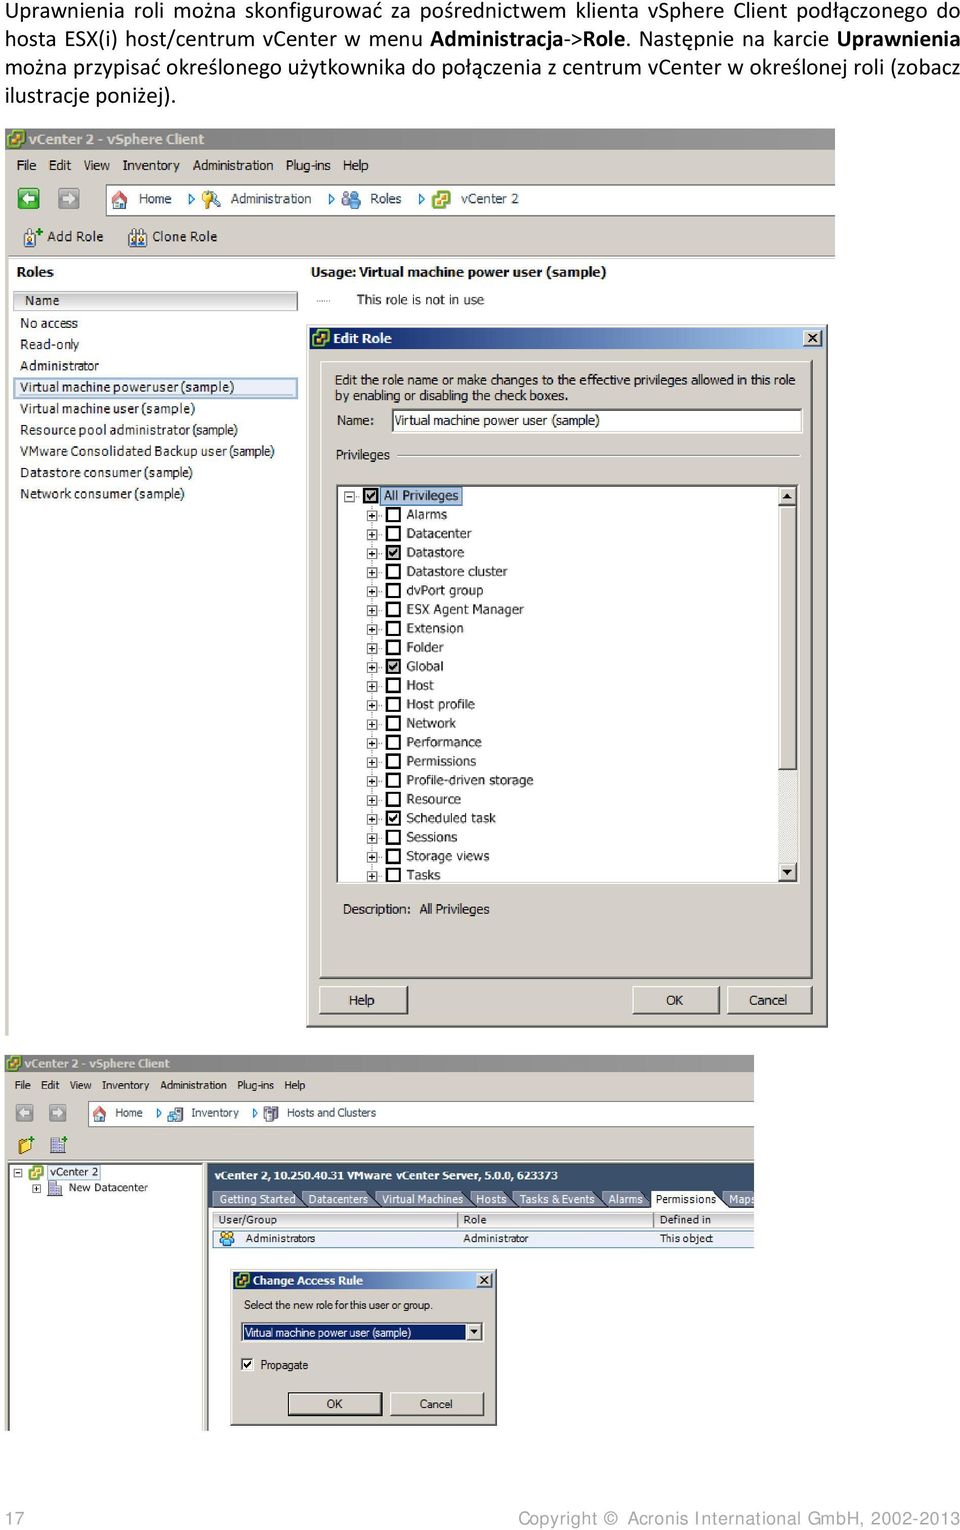Collapse the All Privileges tree node
This screenshot has width=960, height=1530.
point(349,496)
